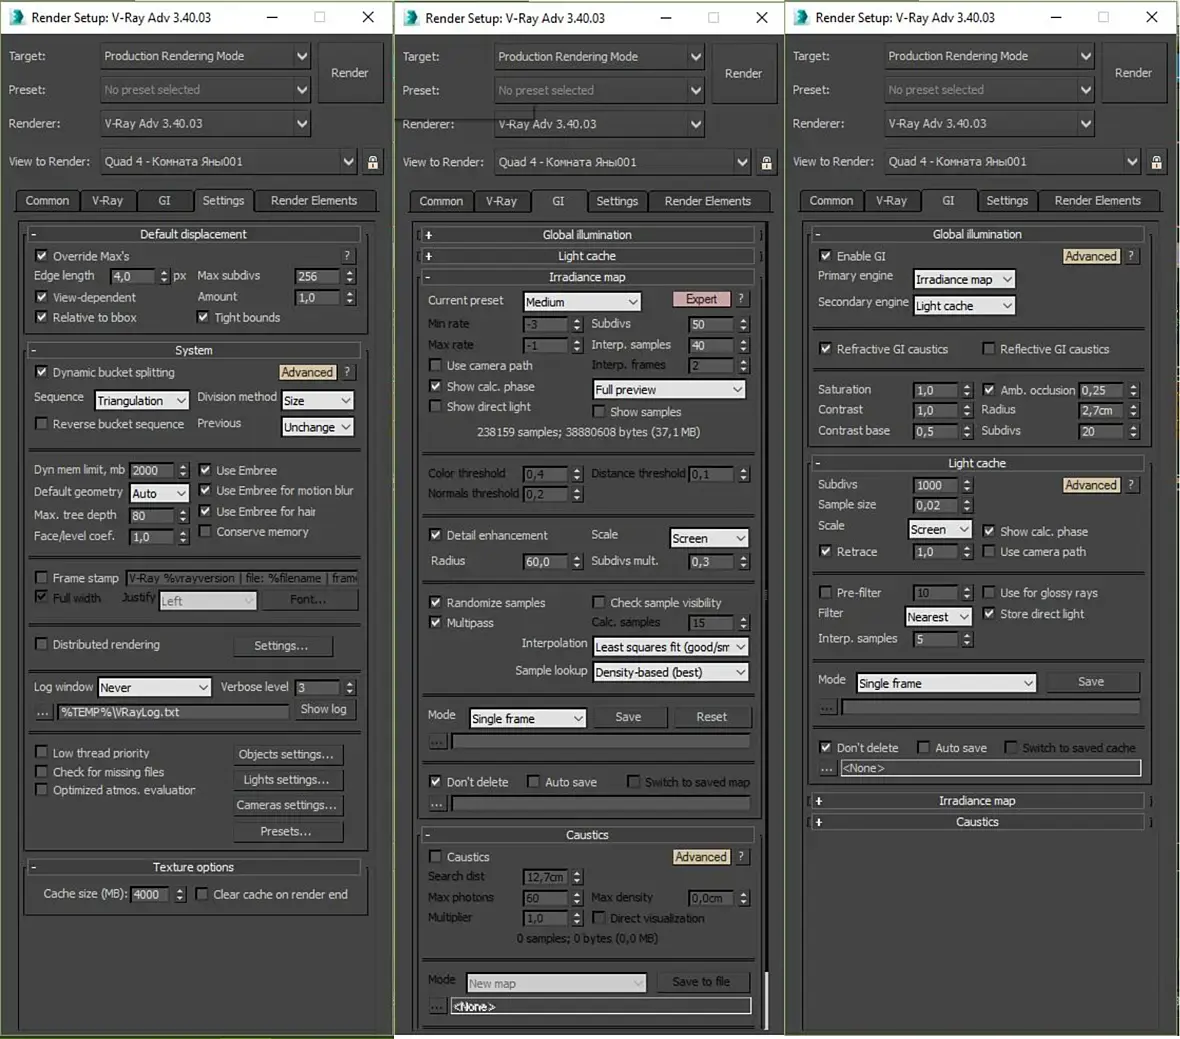Enable Distributed rendering checkbox
The image size is (1180, 1039).
41,644
